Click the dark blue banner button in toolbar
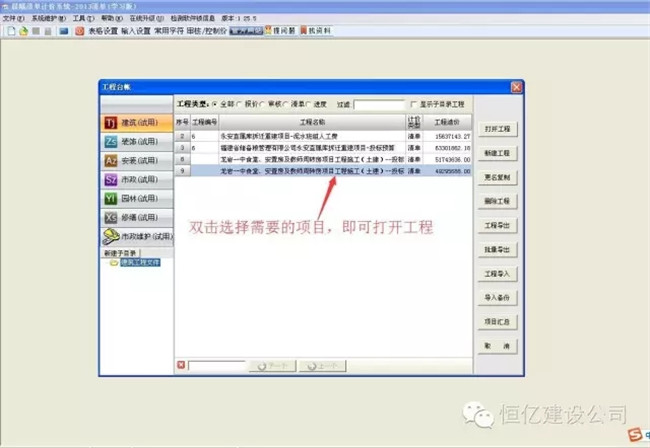The width and height of the screenshot is (650, 448). (246, 31)
